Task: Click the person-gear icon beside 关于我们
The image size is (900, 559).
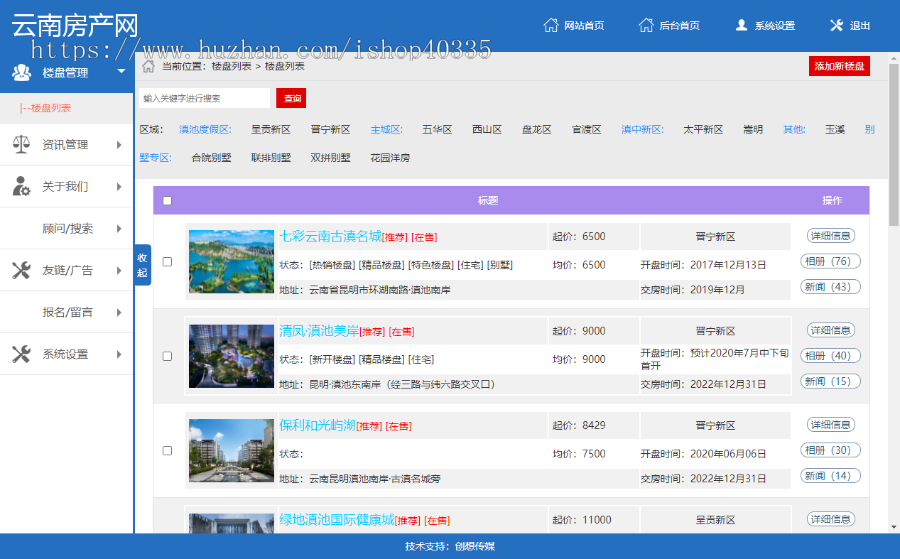Action: 21,186
